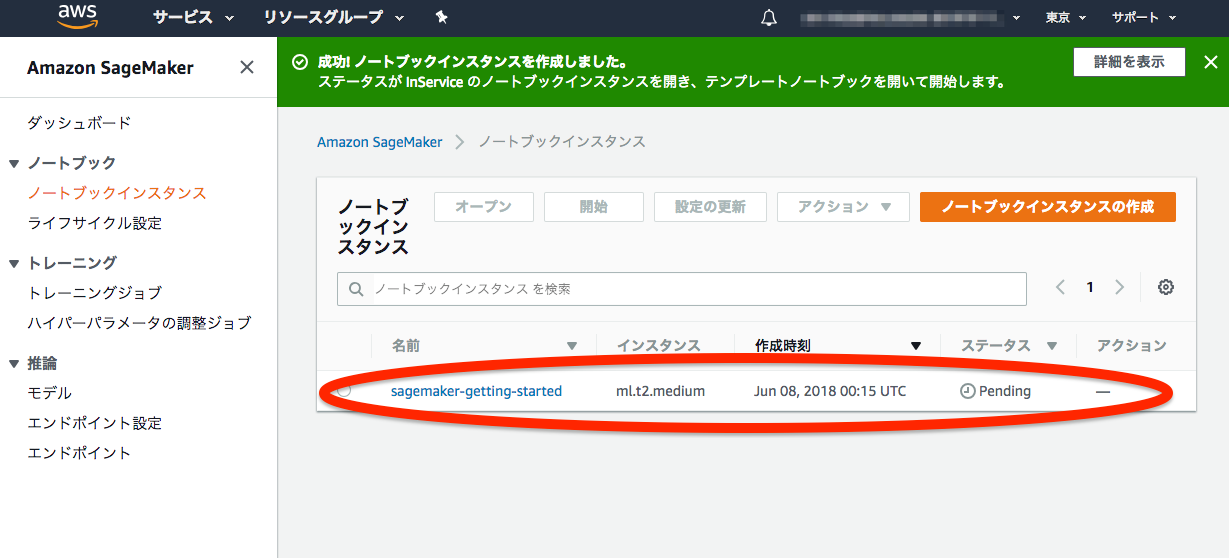Viewport: 1229px width, 558px height.
Task: Click the Jun 08, 2018 00:15 UTC cell
Action: click(830, 391)
